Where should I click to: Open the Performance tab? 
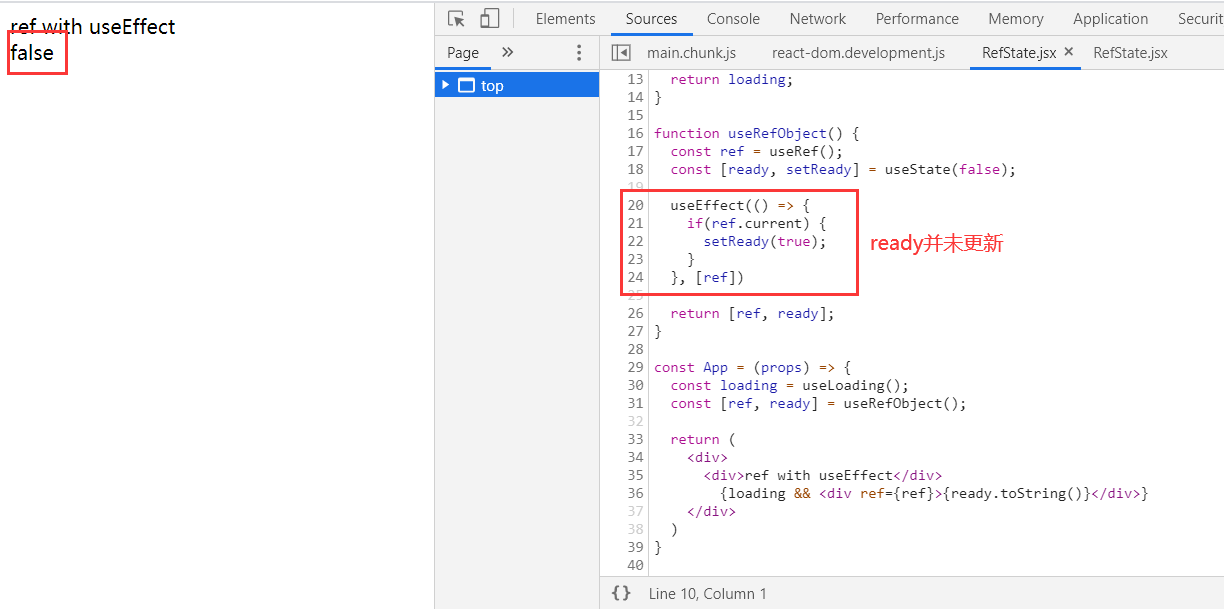pyautogui.click(x=917, y=19)
